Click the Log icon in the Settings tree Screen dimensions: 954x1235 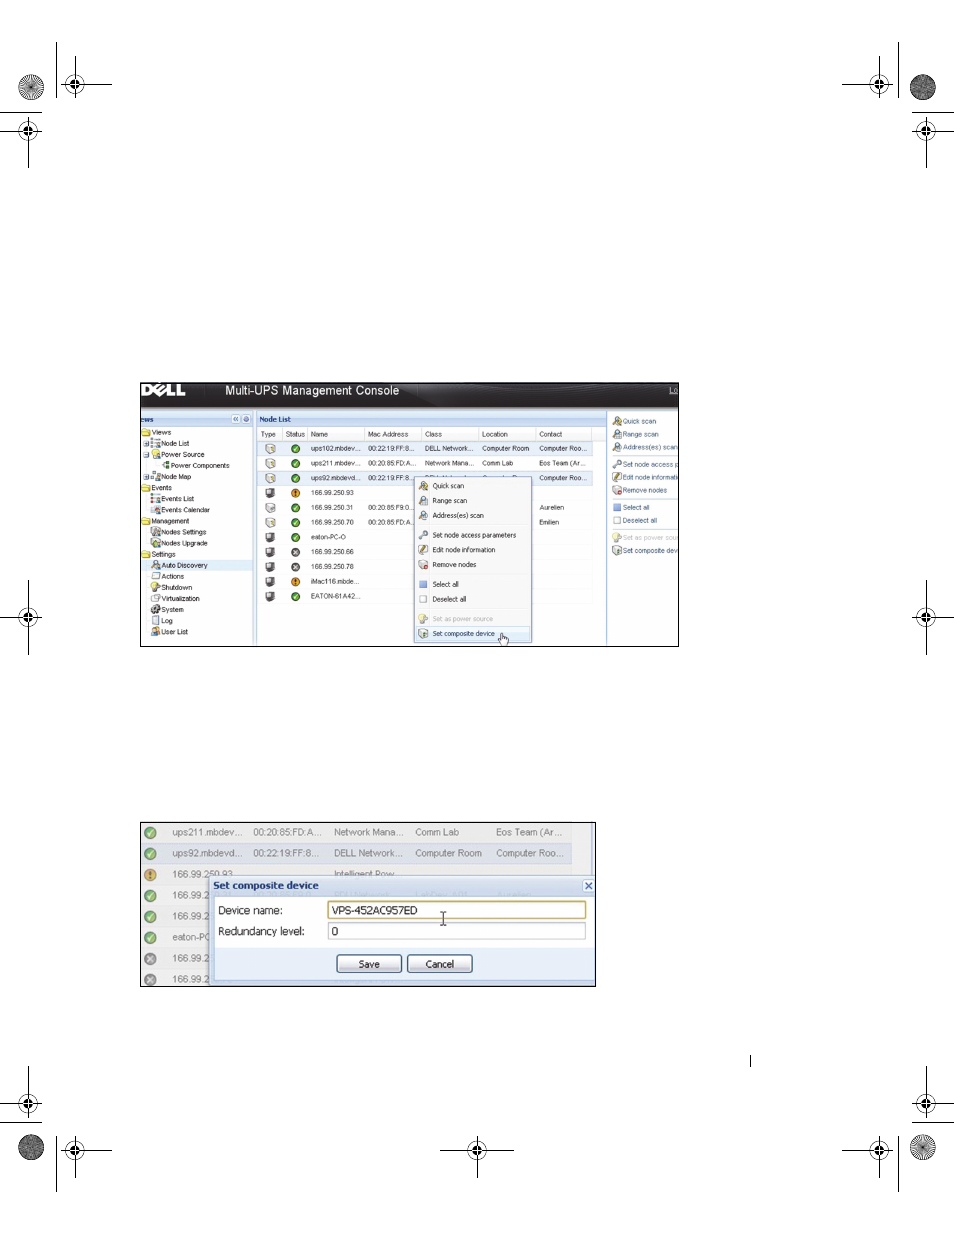click(x=156, y=620)
